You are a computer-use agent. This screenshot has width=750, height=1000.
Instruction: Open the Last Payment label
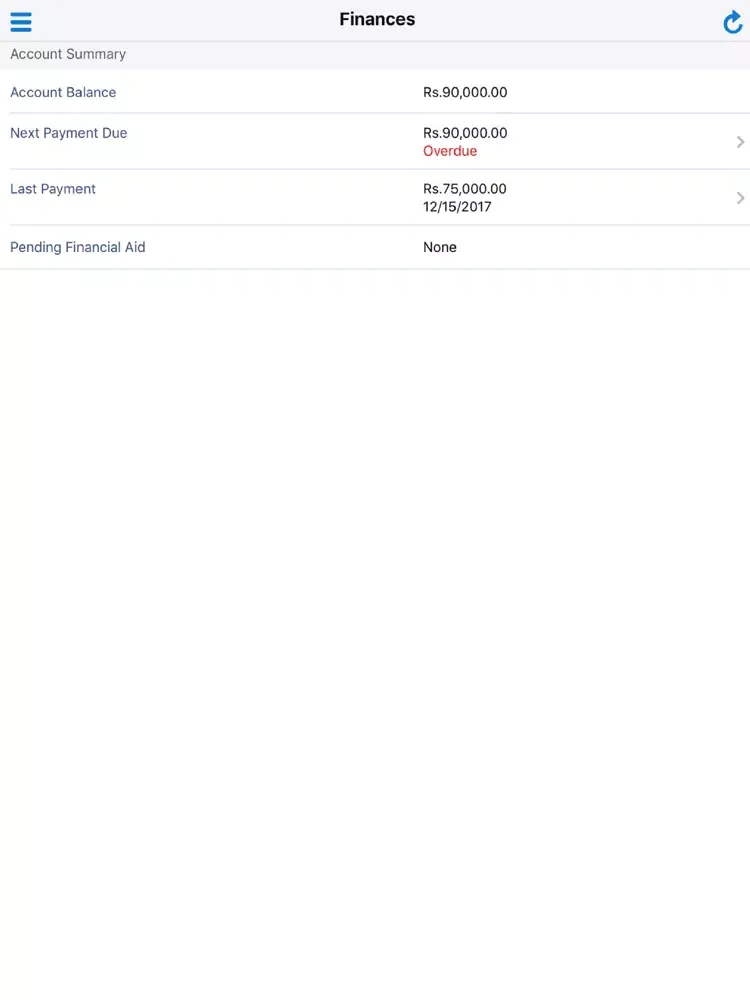point(53,189)
